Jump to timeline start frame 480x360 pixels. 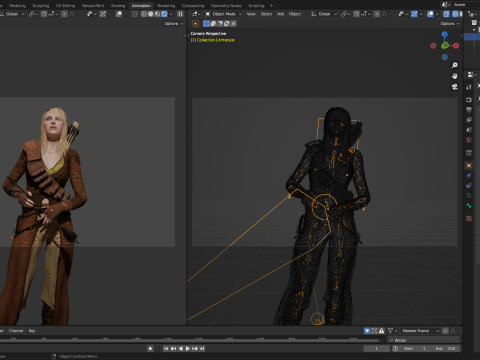[166, 349]
